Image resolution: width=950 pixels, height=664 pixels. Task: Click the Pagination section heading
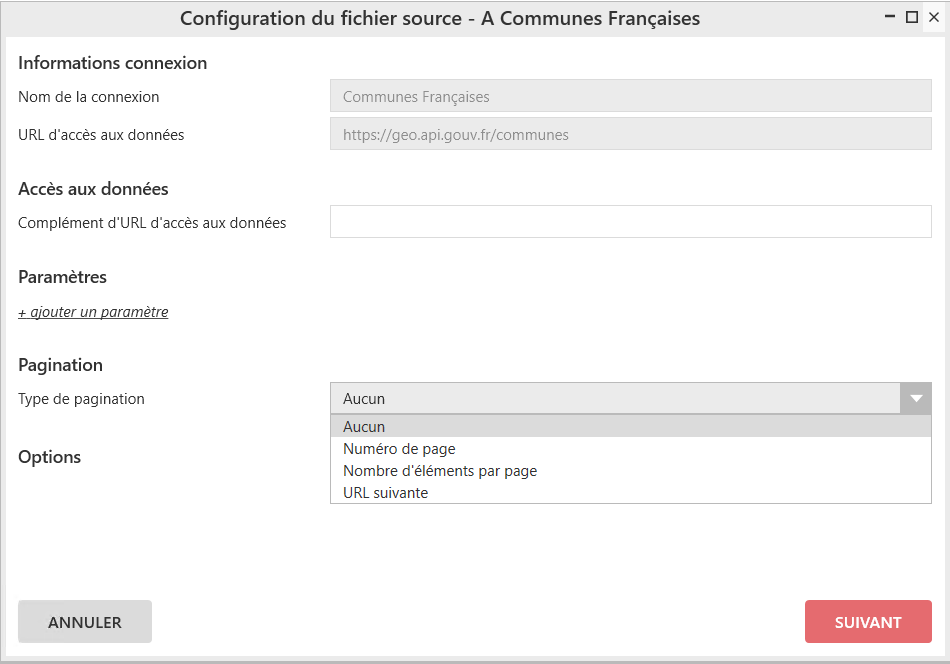click(x=60, y=365)
